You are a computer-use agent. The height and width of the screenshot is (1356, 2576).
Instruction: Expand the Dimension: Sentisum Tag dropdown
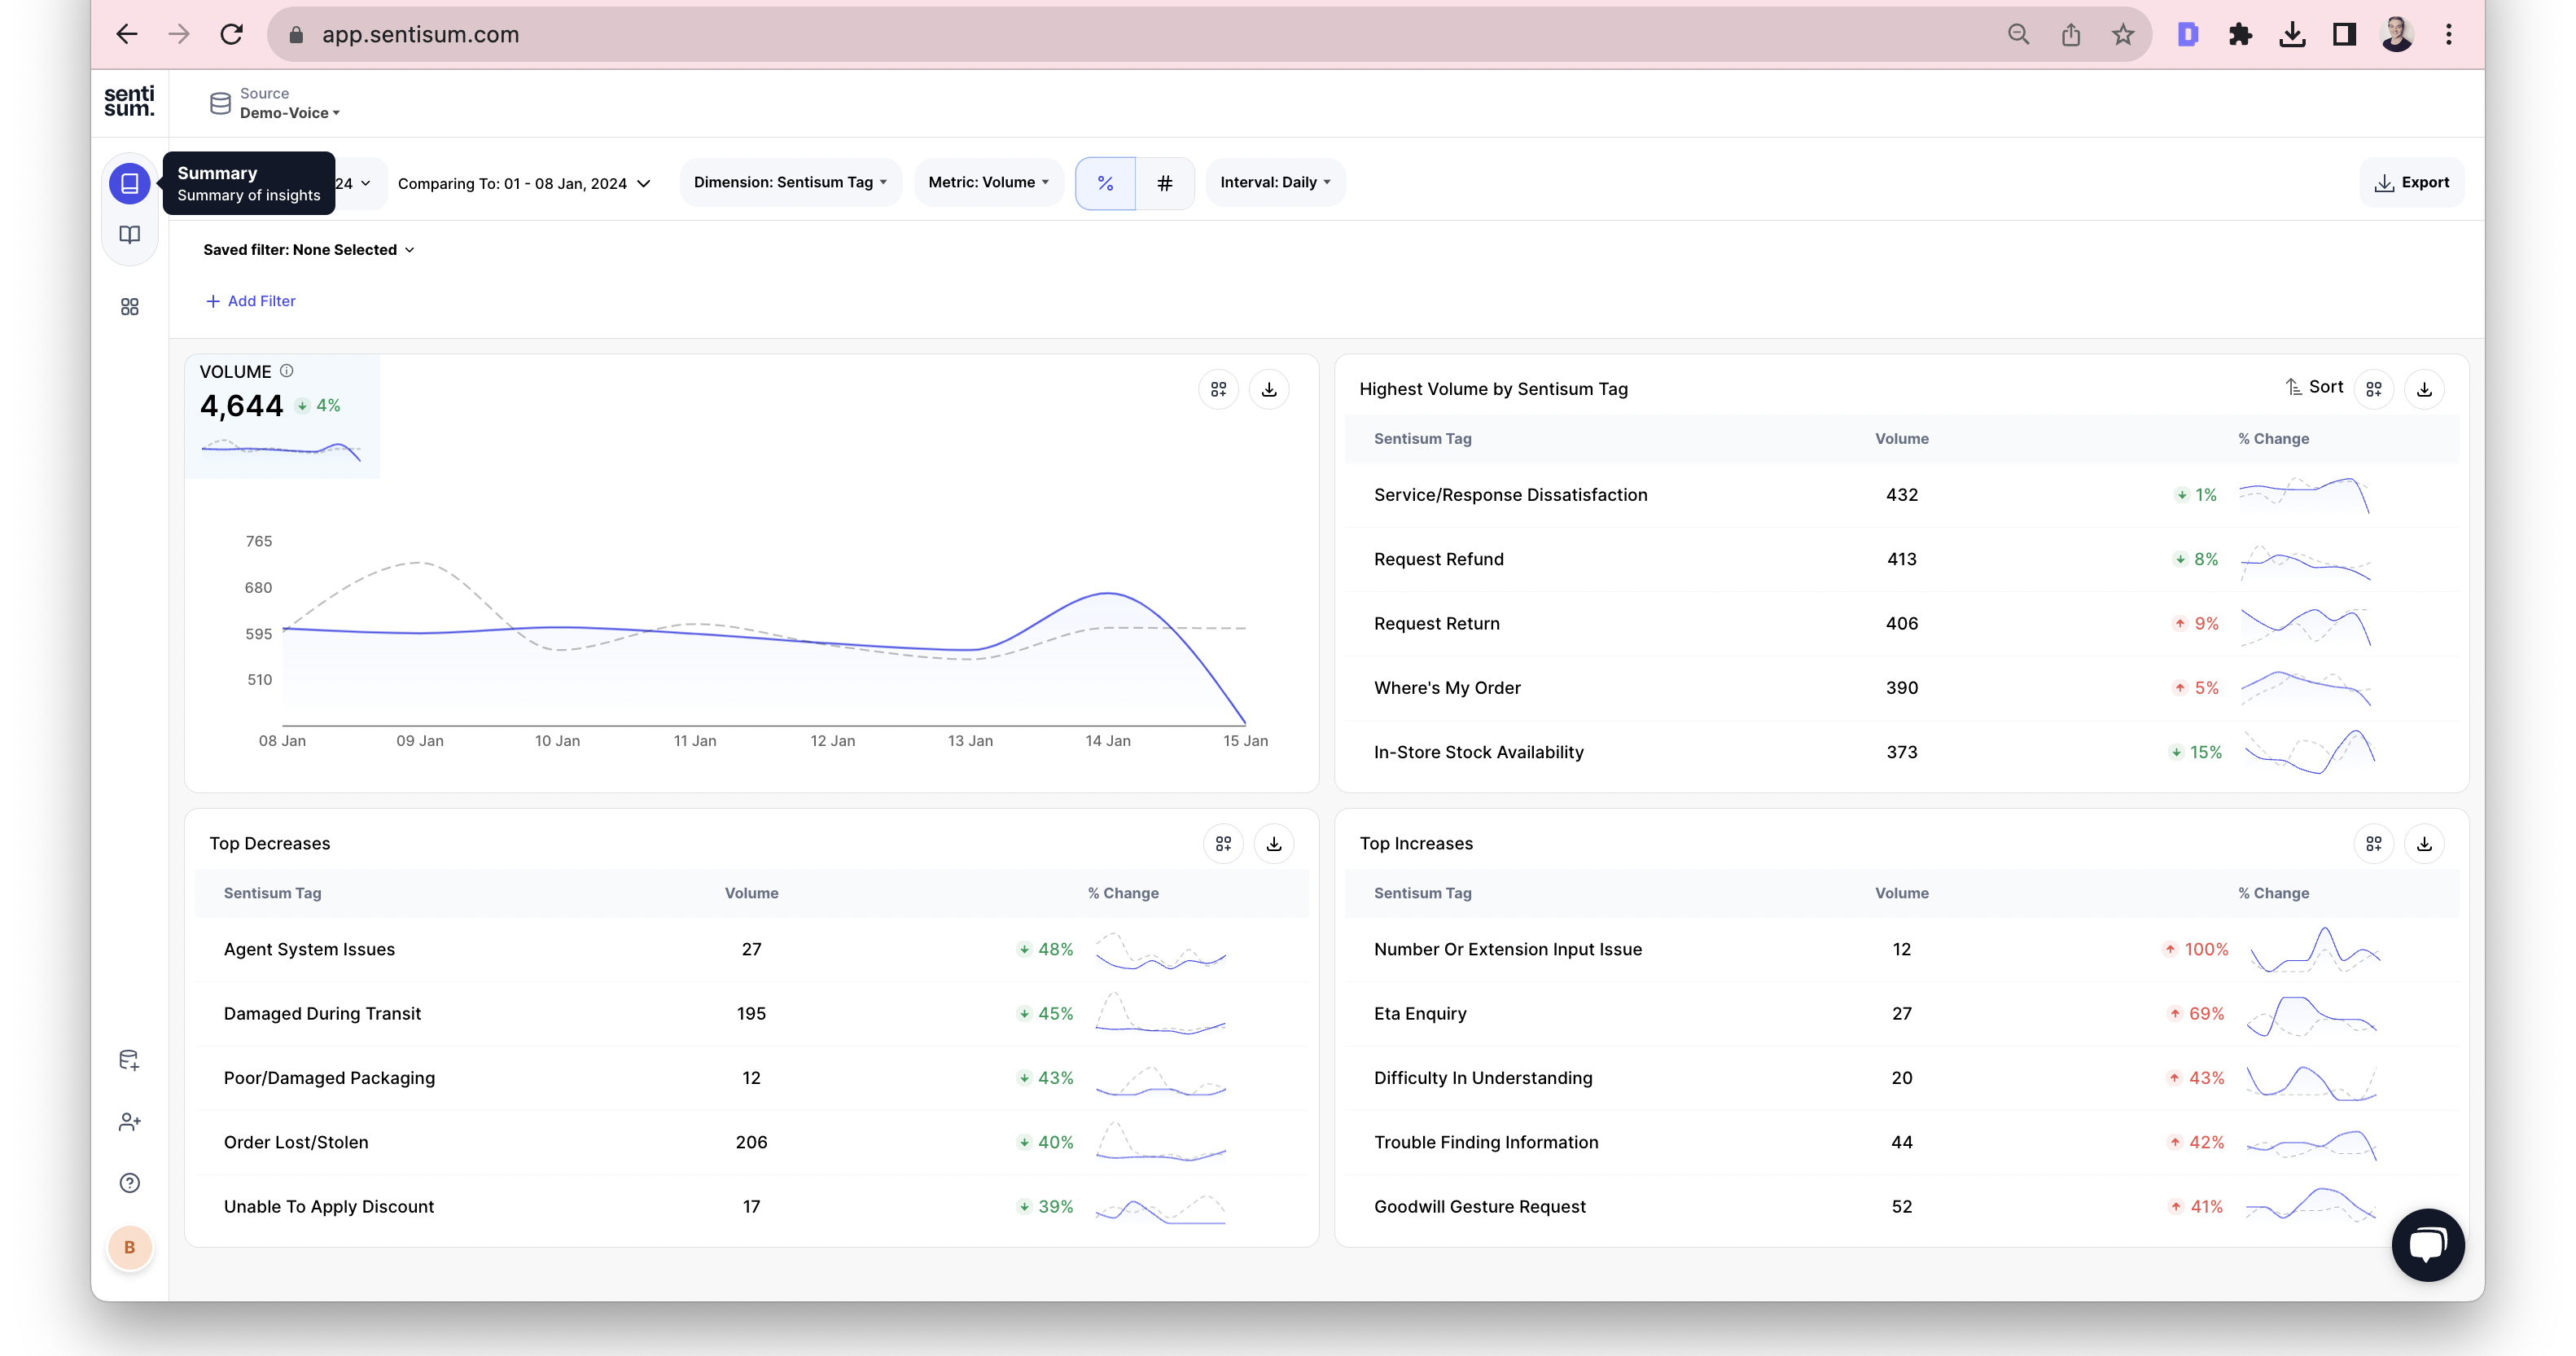coord(790,182)
